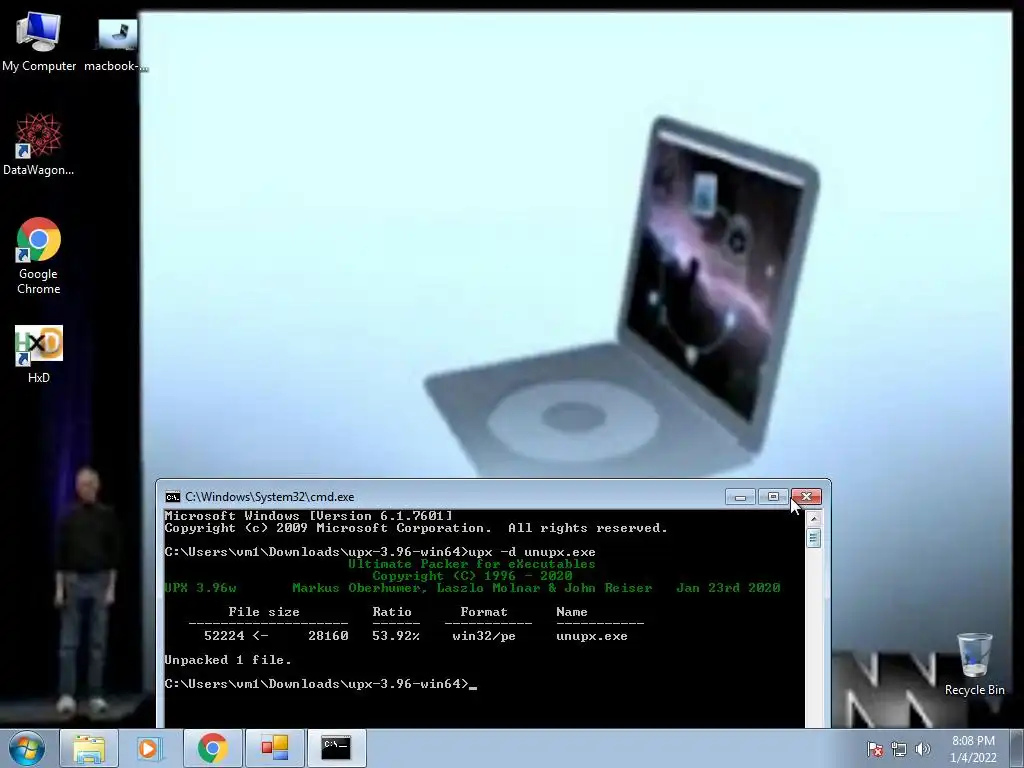Open the network tray icon

pos(899,749)
